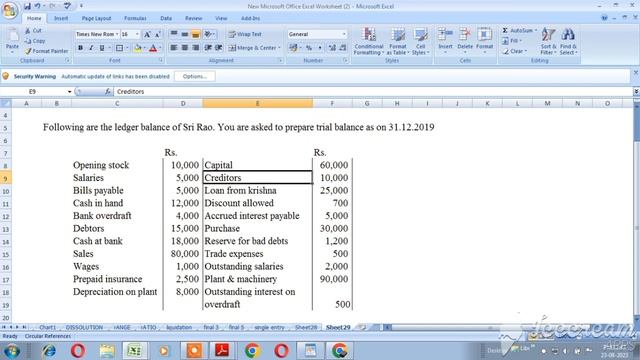Click the Insert Function fx button
Viewport: 640px width, 360px height.
click(107, 91)
